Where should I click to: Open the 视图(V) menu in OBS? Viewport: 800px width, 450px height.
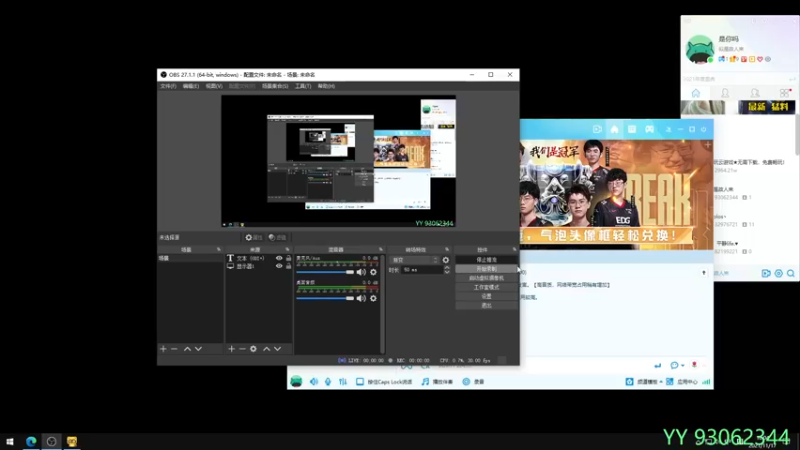point(214,86)
